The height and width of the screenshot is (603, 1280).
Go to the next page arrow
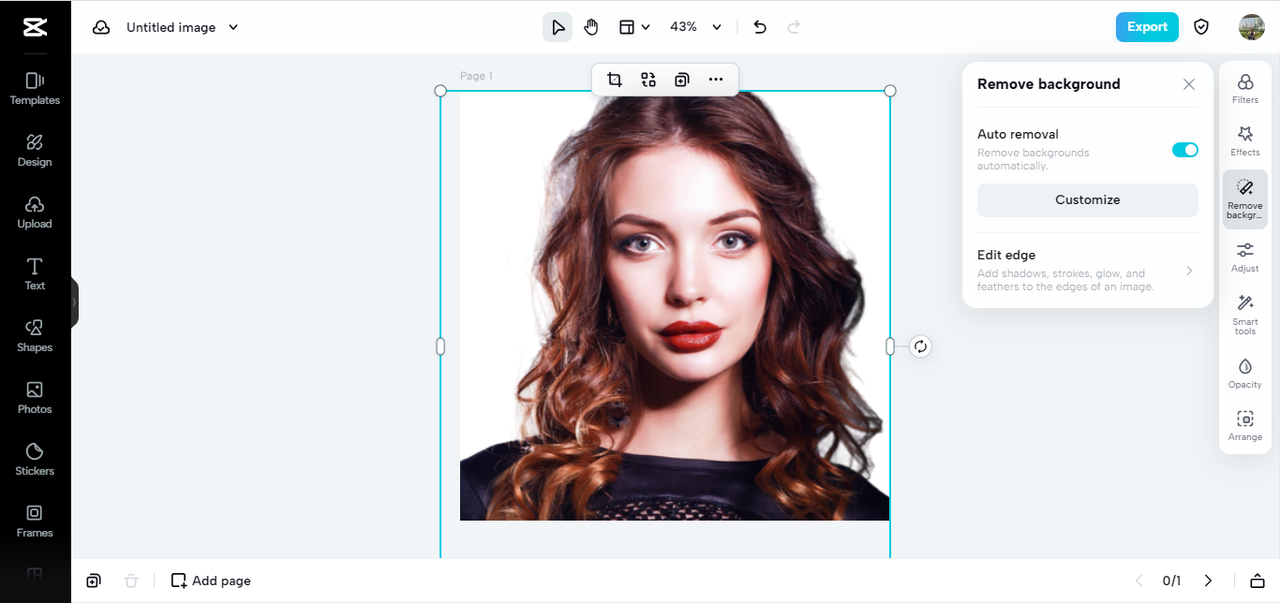tap(1208, 581)
